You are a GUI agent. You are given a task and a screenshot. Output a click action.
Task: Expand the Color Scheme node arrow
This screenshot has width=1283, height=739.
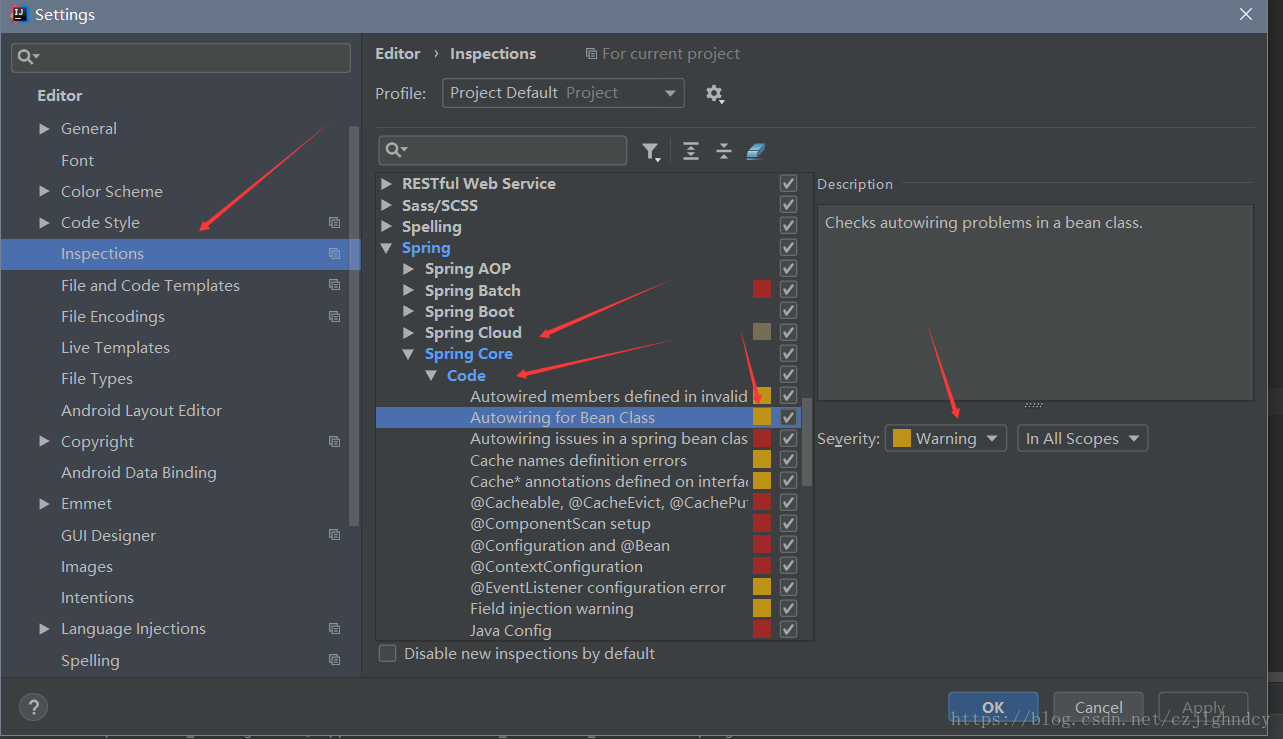[44, 192]
